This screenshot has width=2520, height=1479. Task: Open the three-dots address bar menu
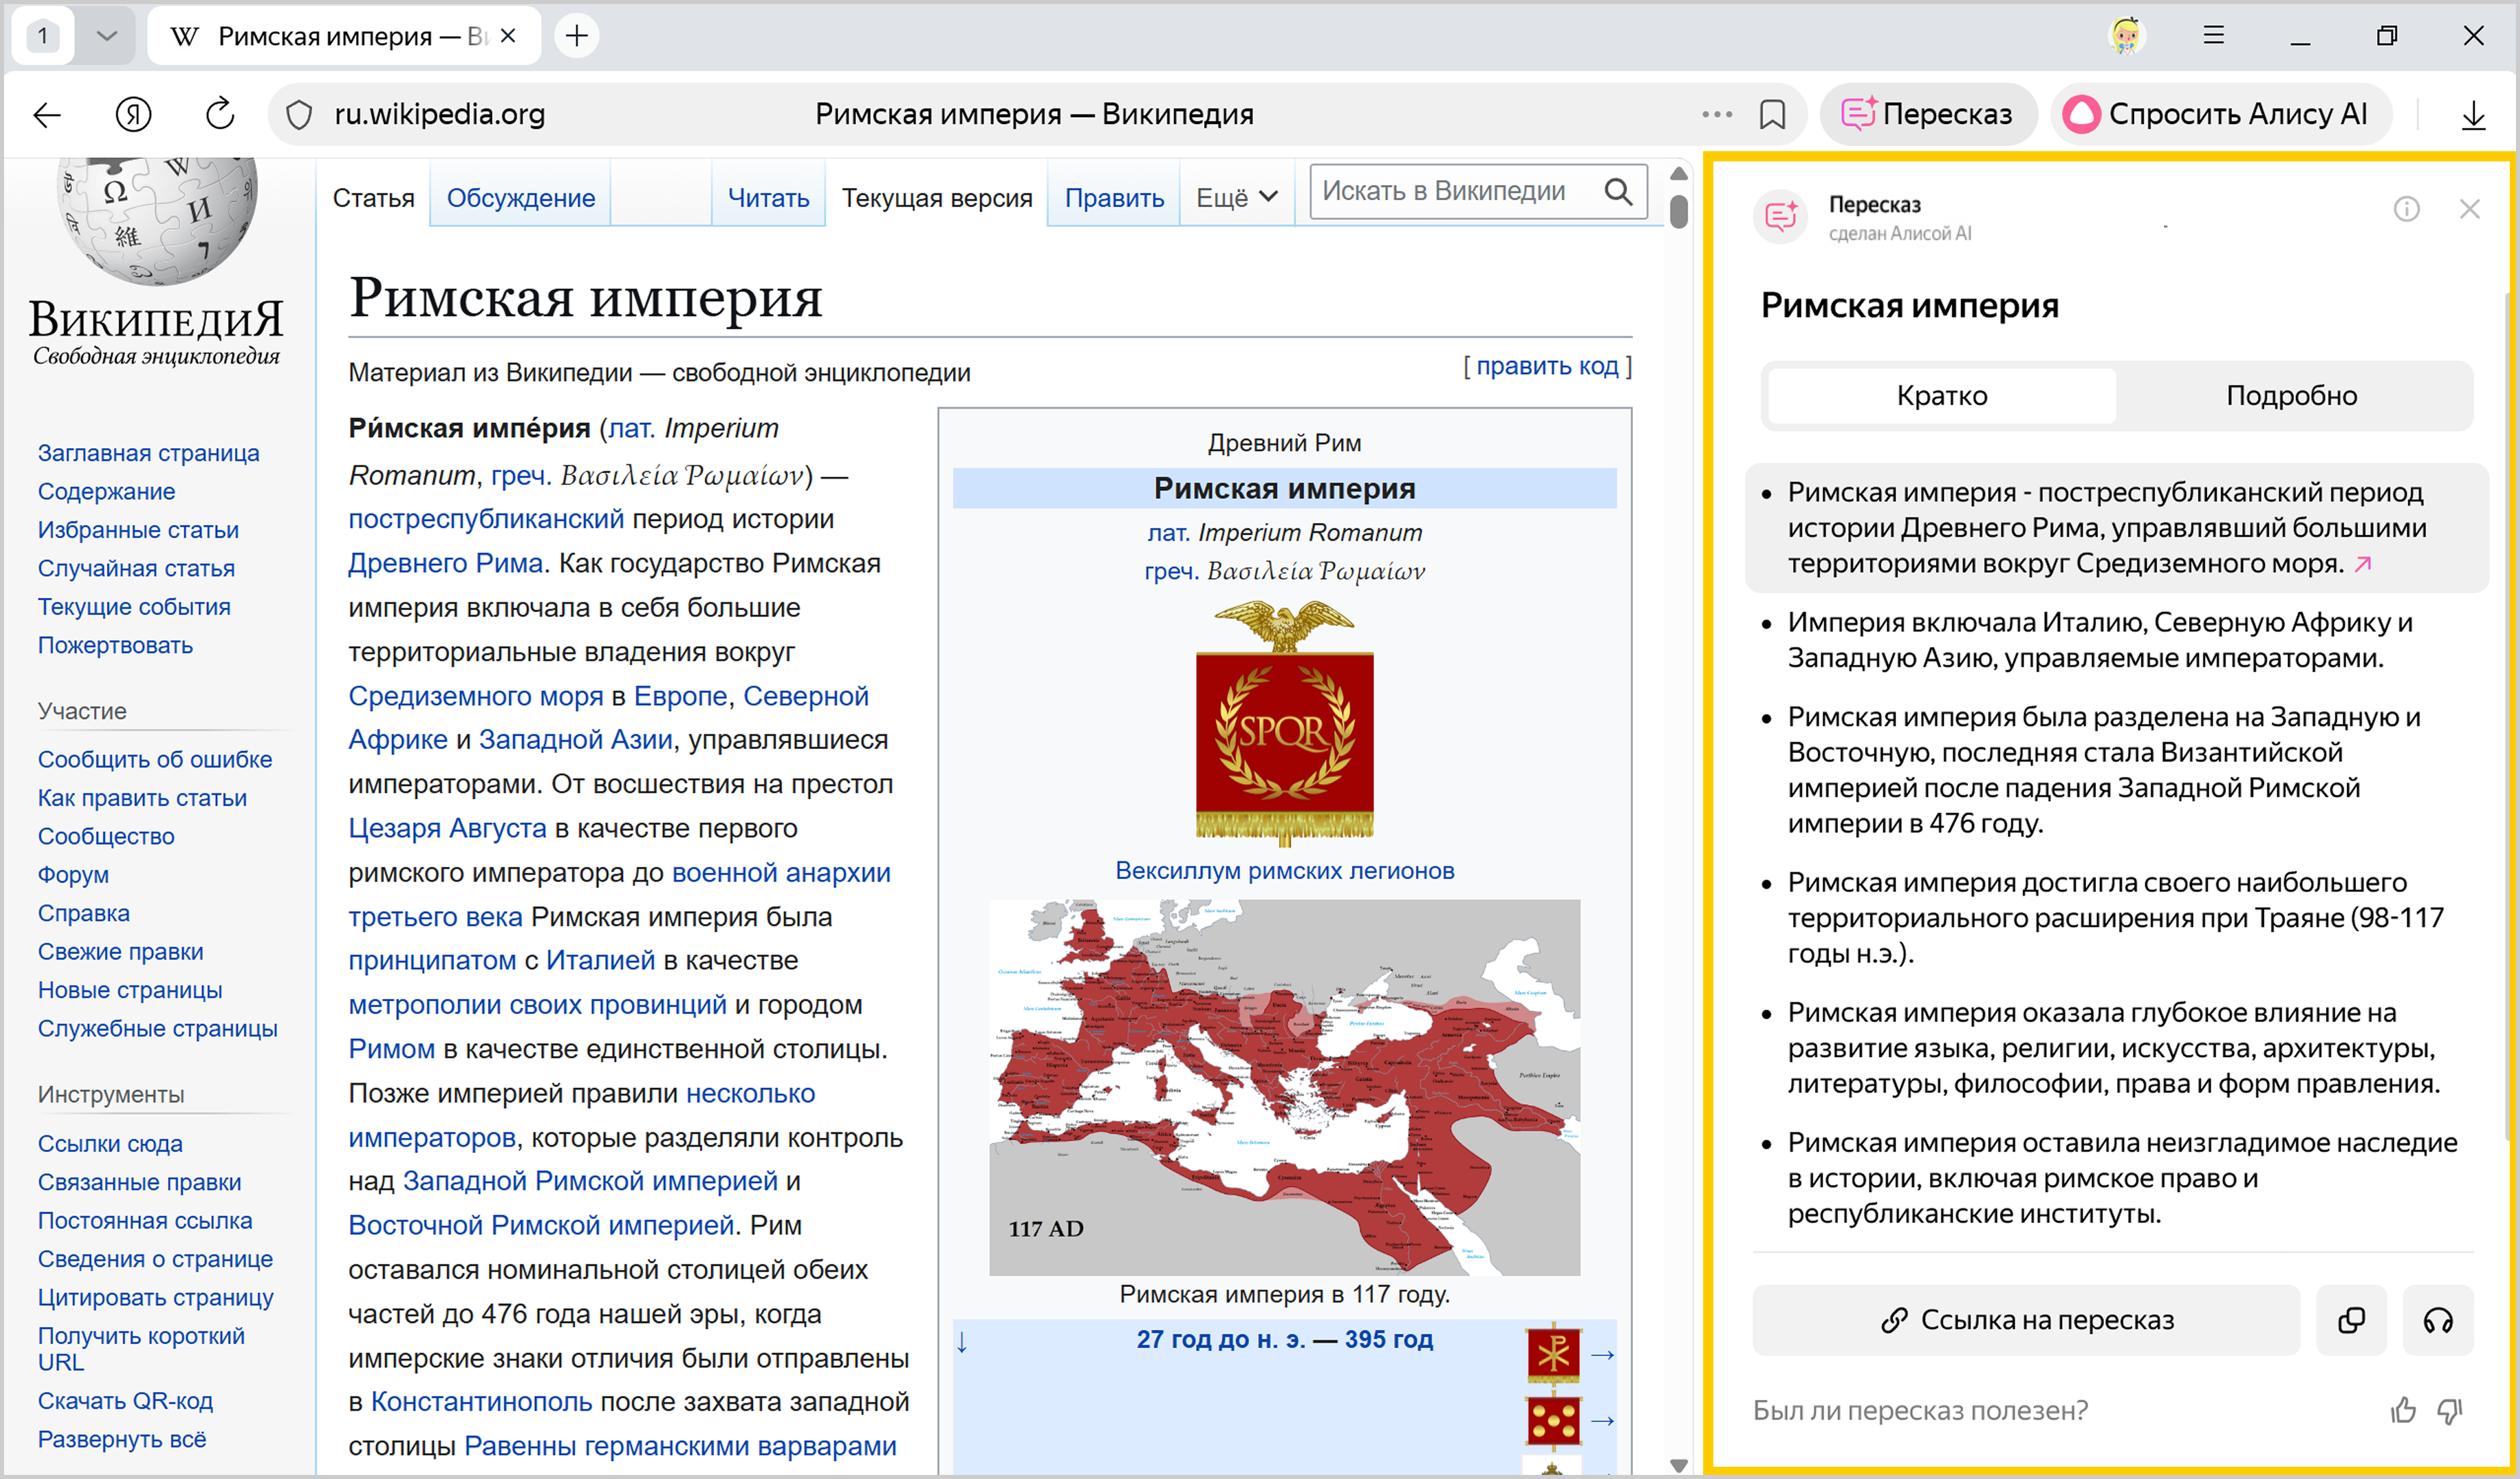1716,115
